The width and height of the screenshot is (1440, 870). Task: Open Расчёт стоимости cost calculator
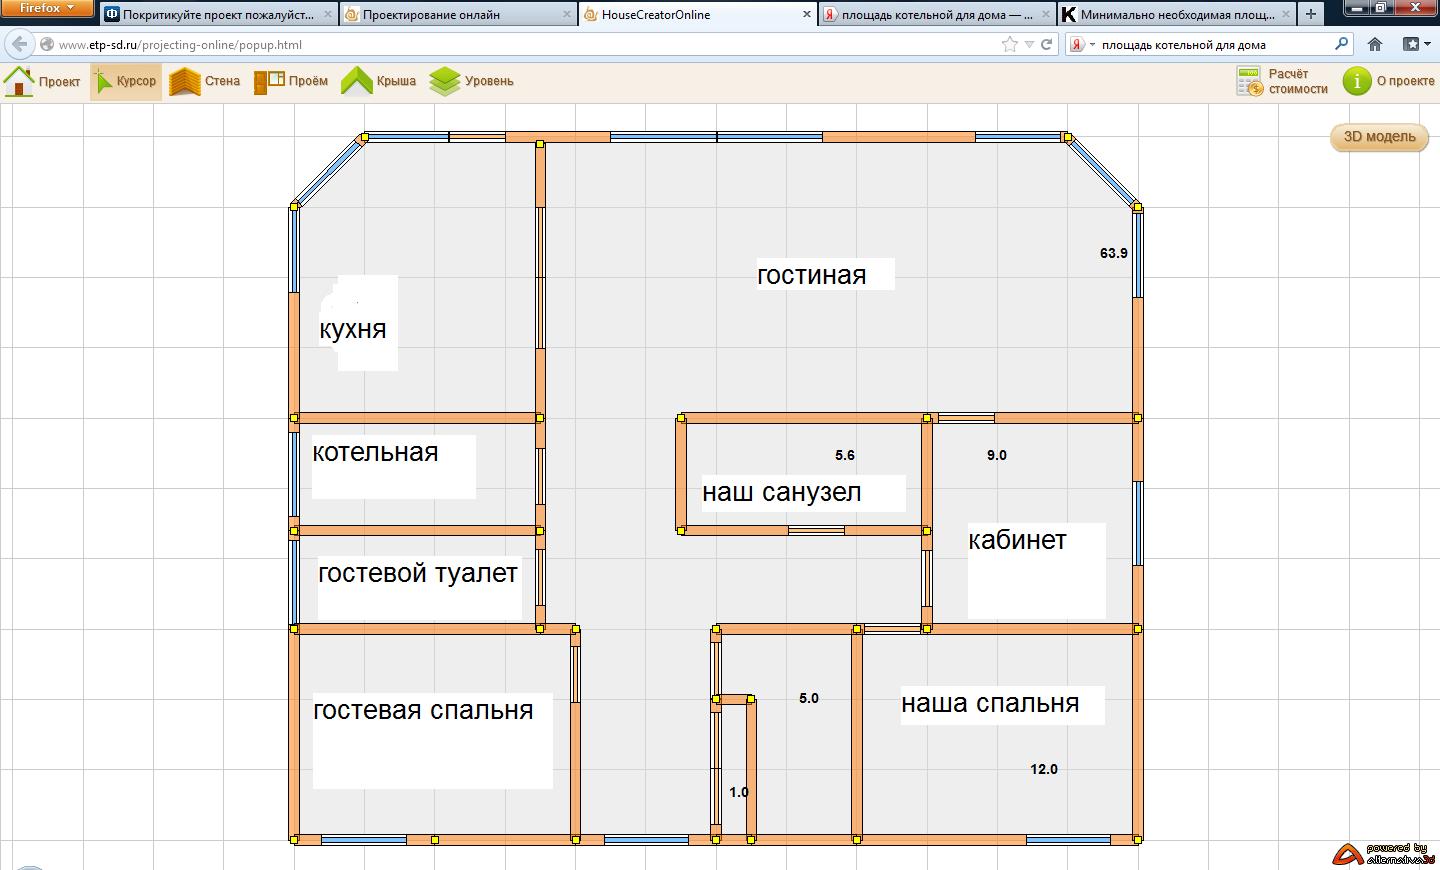pos(1282,82)
